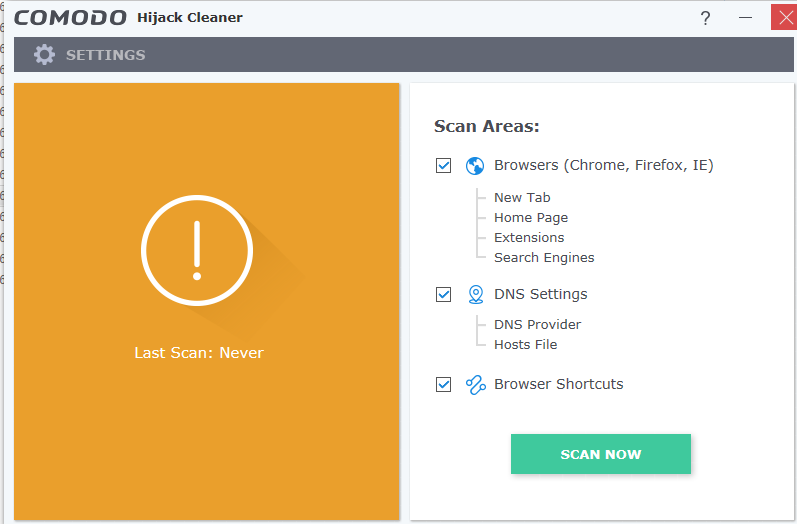Select the Home Page tree item
Image resolution: width=797 pixels, height=524 pixels.
pos(531,218)
